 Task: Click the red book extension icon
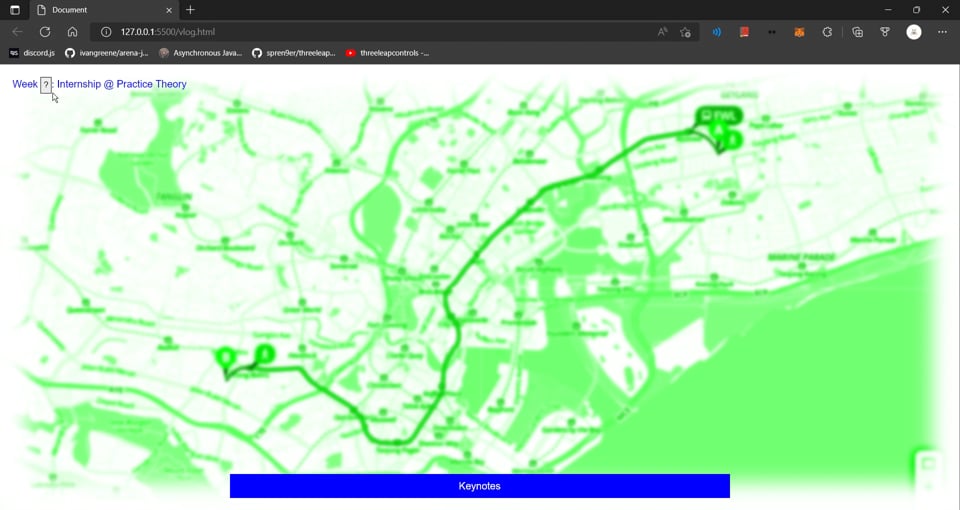[x=744, y=32]
